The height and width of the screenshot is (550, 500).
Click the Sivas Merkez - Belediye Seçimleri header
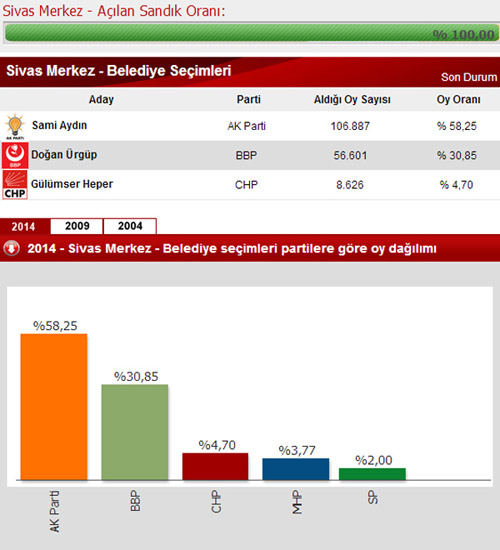pos(119,71)
